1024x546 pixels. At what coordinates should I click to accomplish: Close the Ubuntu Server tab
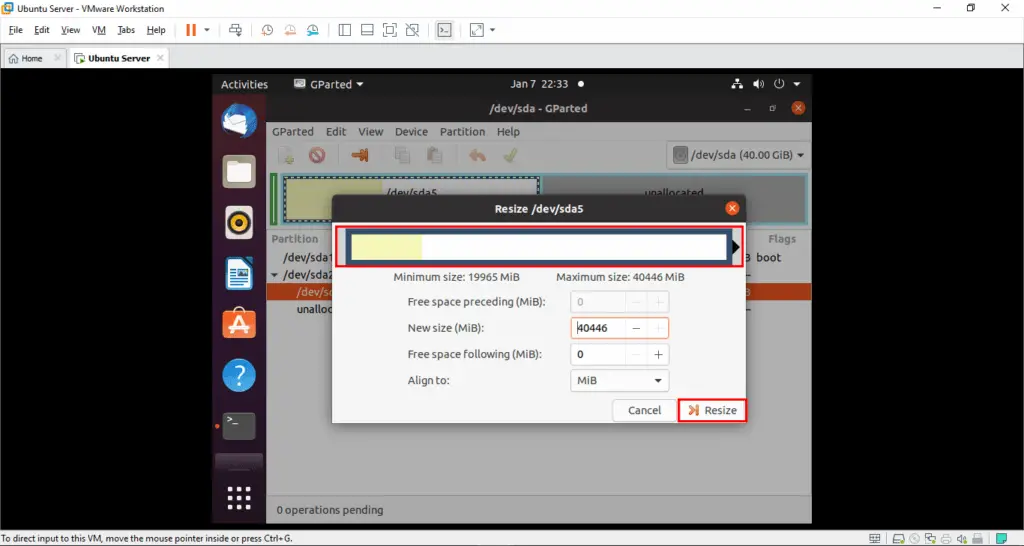point(160,58)
